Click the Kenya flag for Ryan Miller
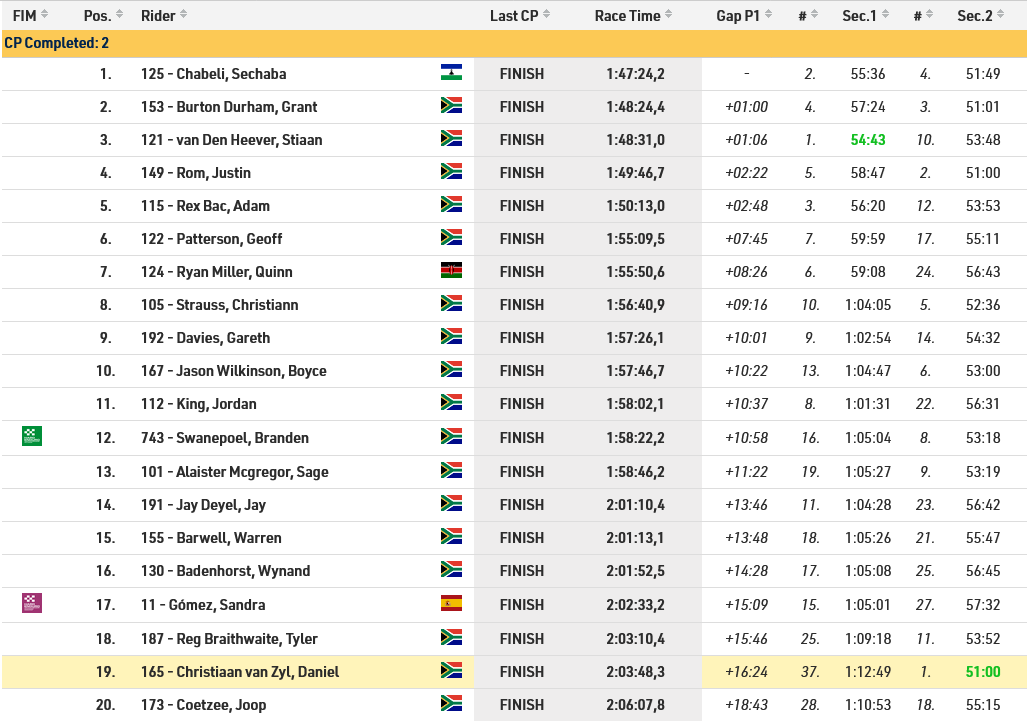 coord(451,270)
